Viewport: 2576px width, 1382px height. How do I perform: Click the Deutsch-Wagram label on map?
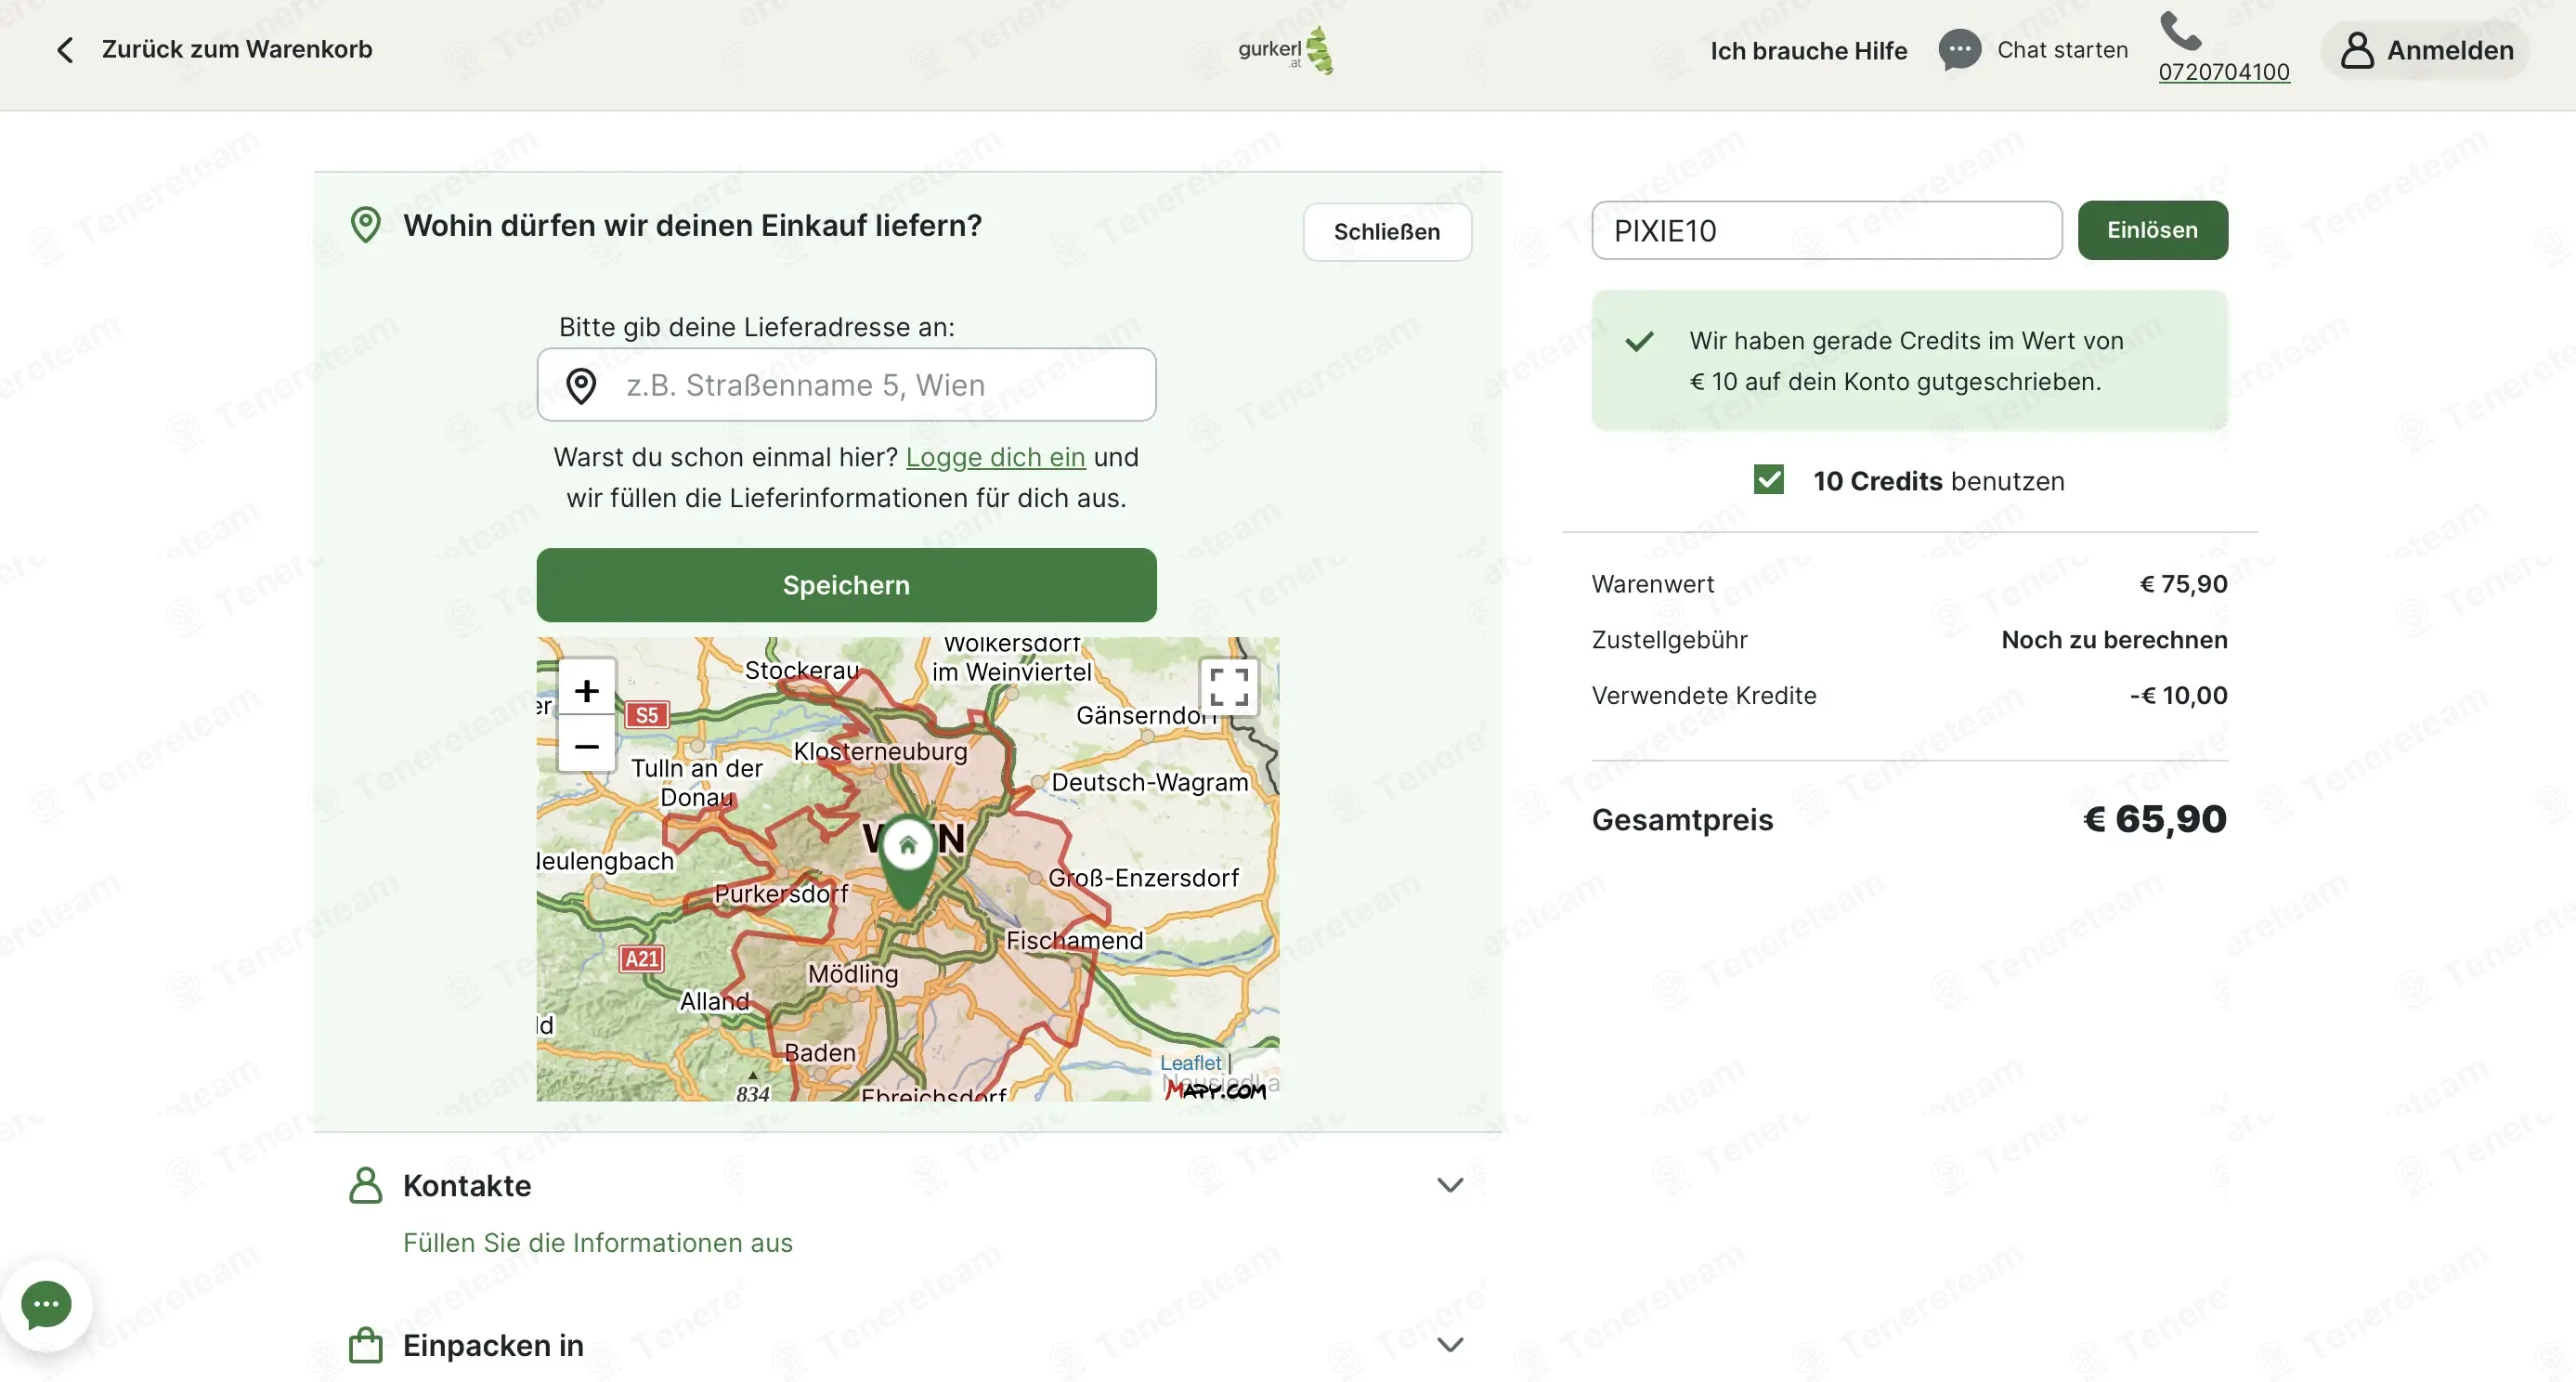pyautogui.click(x=1149, y=782)
